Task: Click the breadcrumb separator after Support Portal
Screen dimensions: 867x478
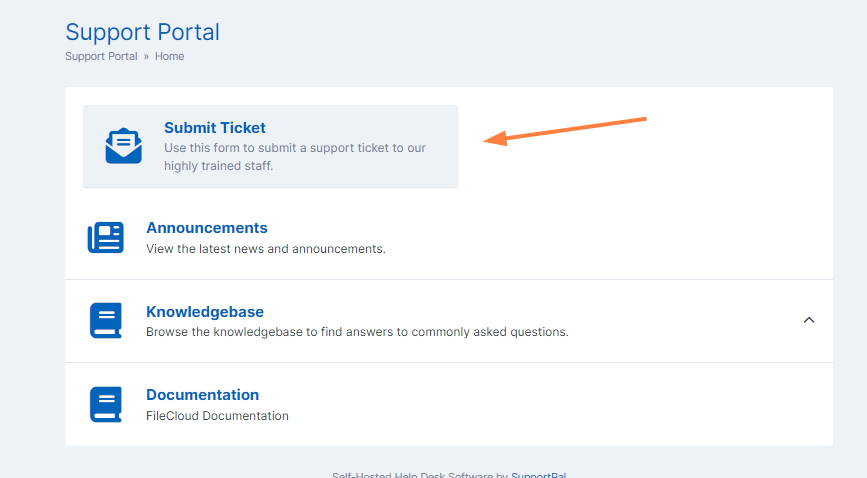Action: click(x=146, y=57)
